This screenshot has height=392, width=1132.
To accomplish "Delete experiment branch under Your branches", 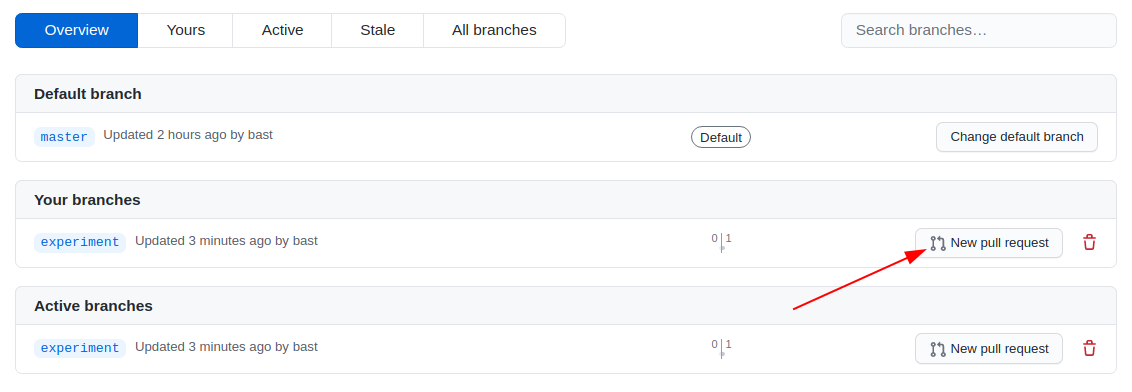I will point(1089,243).
